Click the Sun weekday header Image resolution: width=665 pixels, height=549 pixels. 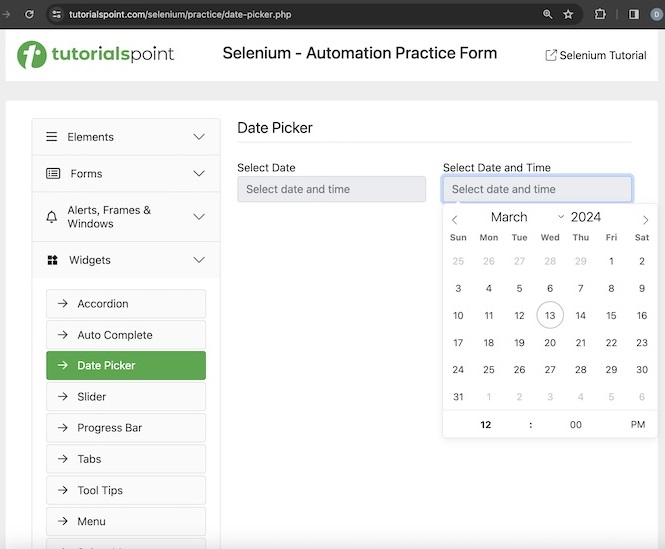tap(458, 238)
